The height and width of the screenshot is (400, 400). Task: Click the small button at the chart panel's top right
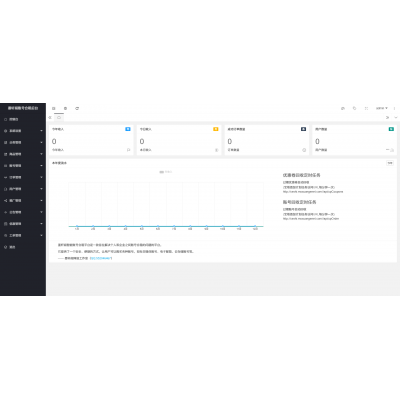390,163
